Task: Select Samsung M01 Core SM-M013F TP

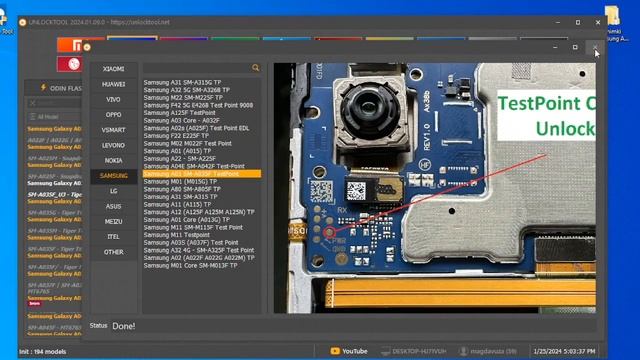Action: pos(190,265)
